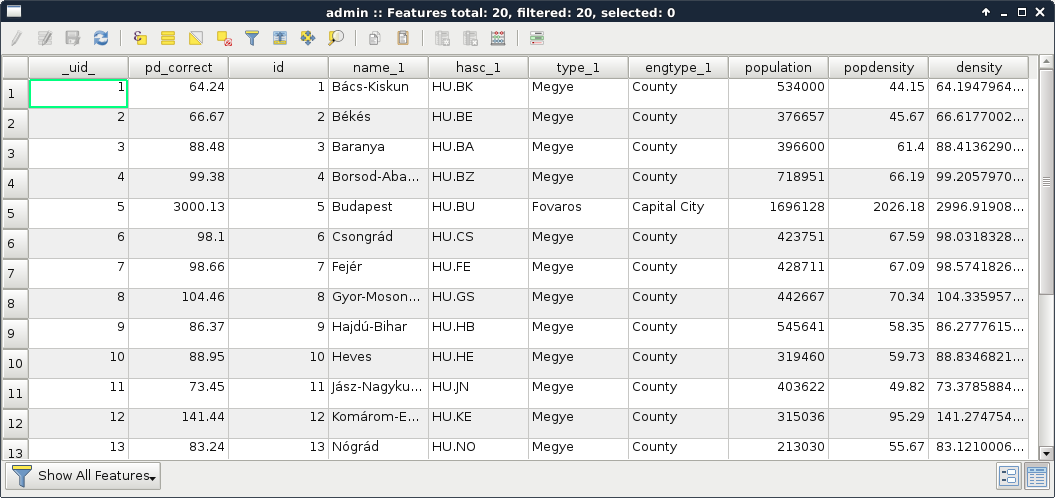
Task: Click density value 64.1947964...
Action: 979,94
